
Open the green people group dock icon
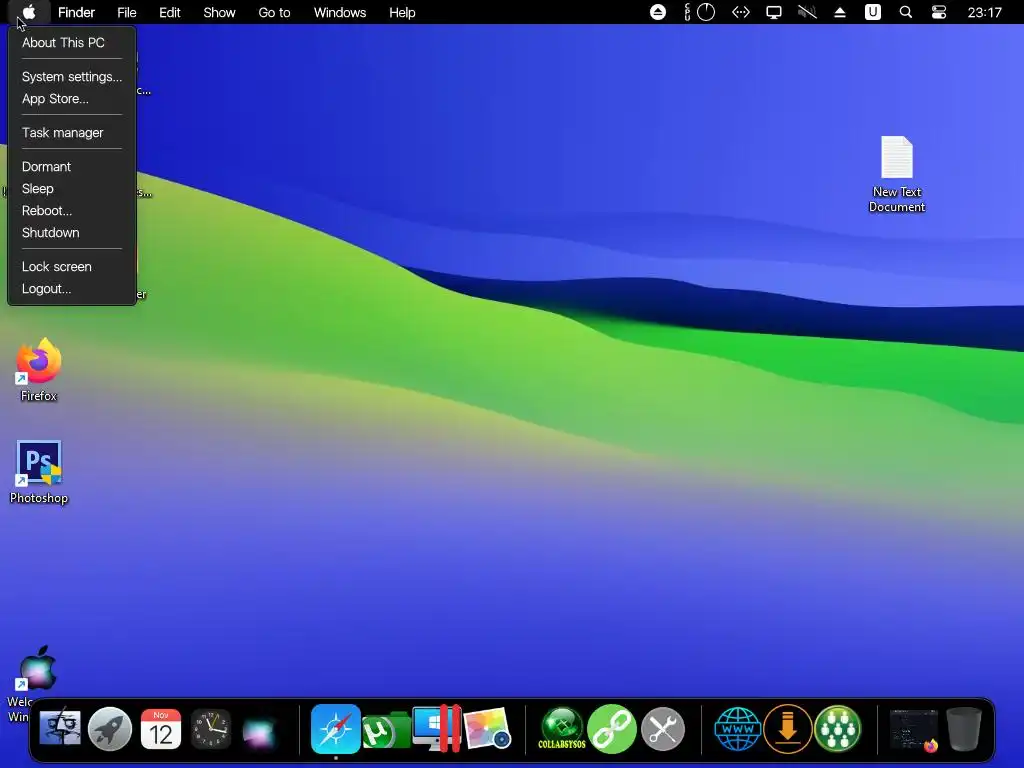point(838,728)
